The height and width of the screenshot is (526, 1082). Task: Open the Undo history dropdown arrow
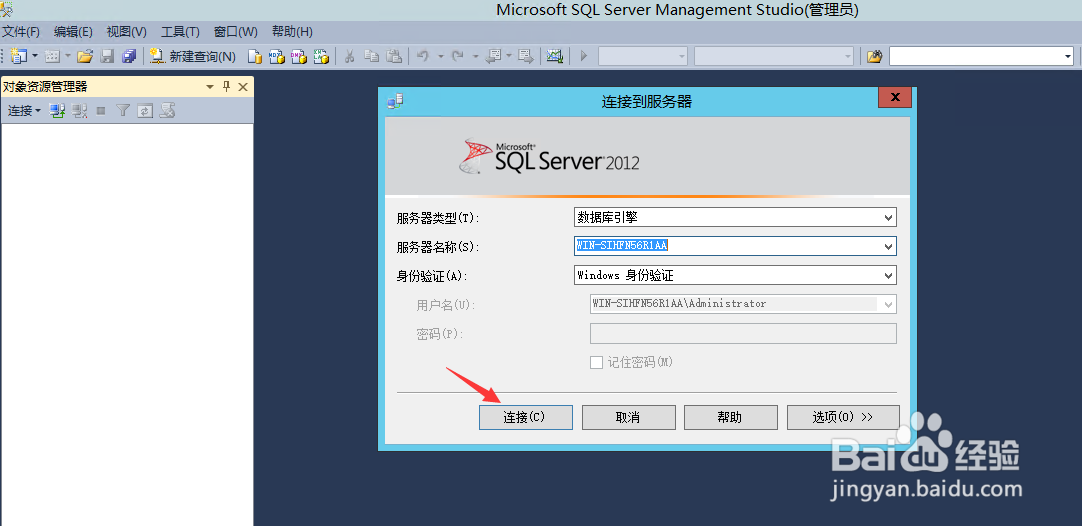coord(440,57)
